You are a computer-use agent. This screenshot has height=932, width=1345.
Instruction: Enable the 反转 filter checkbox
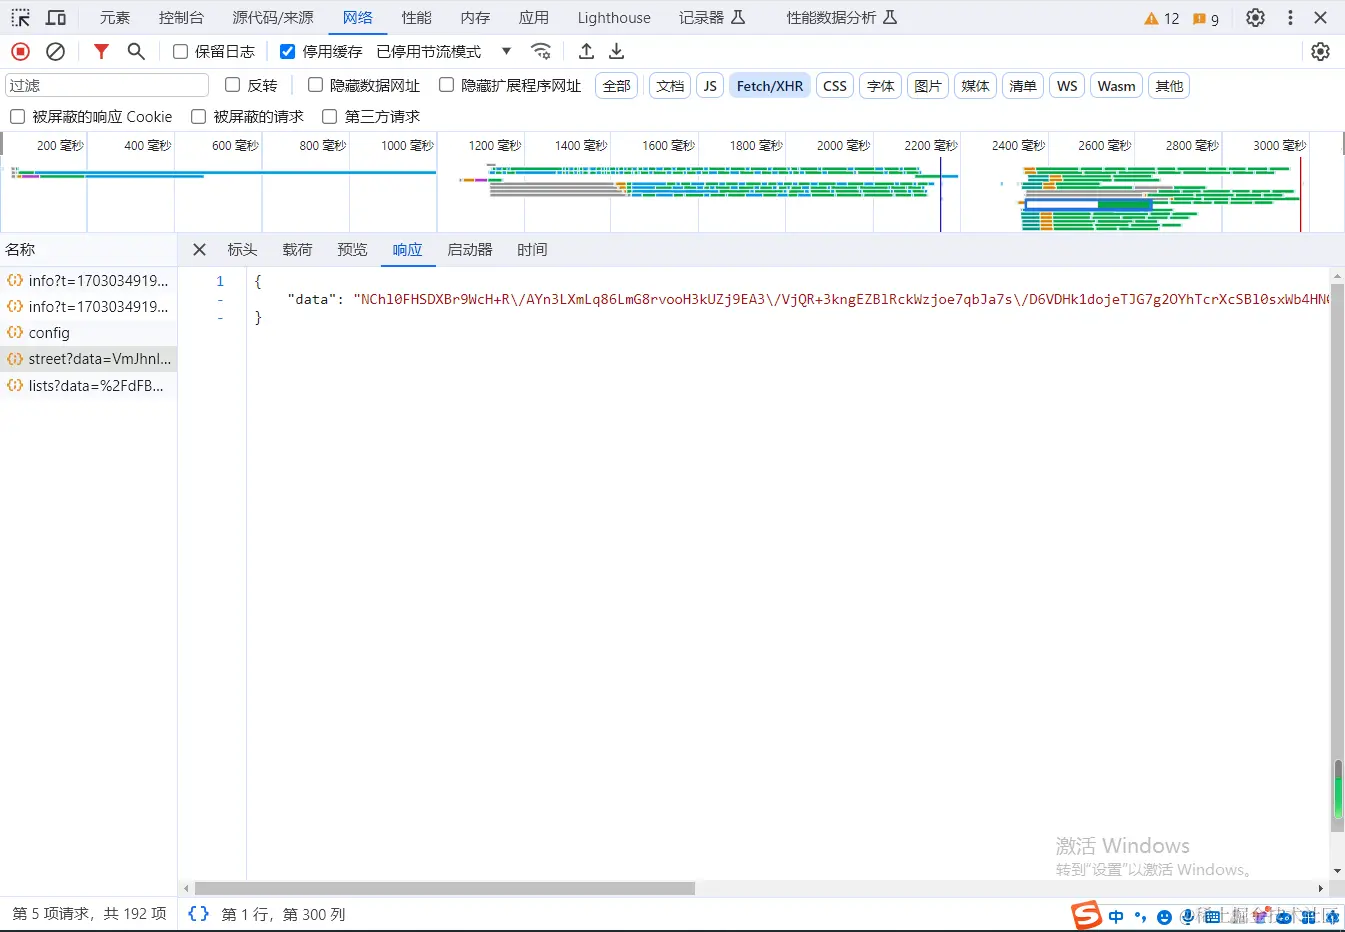(232, 85)
